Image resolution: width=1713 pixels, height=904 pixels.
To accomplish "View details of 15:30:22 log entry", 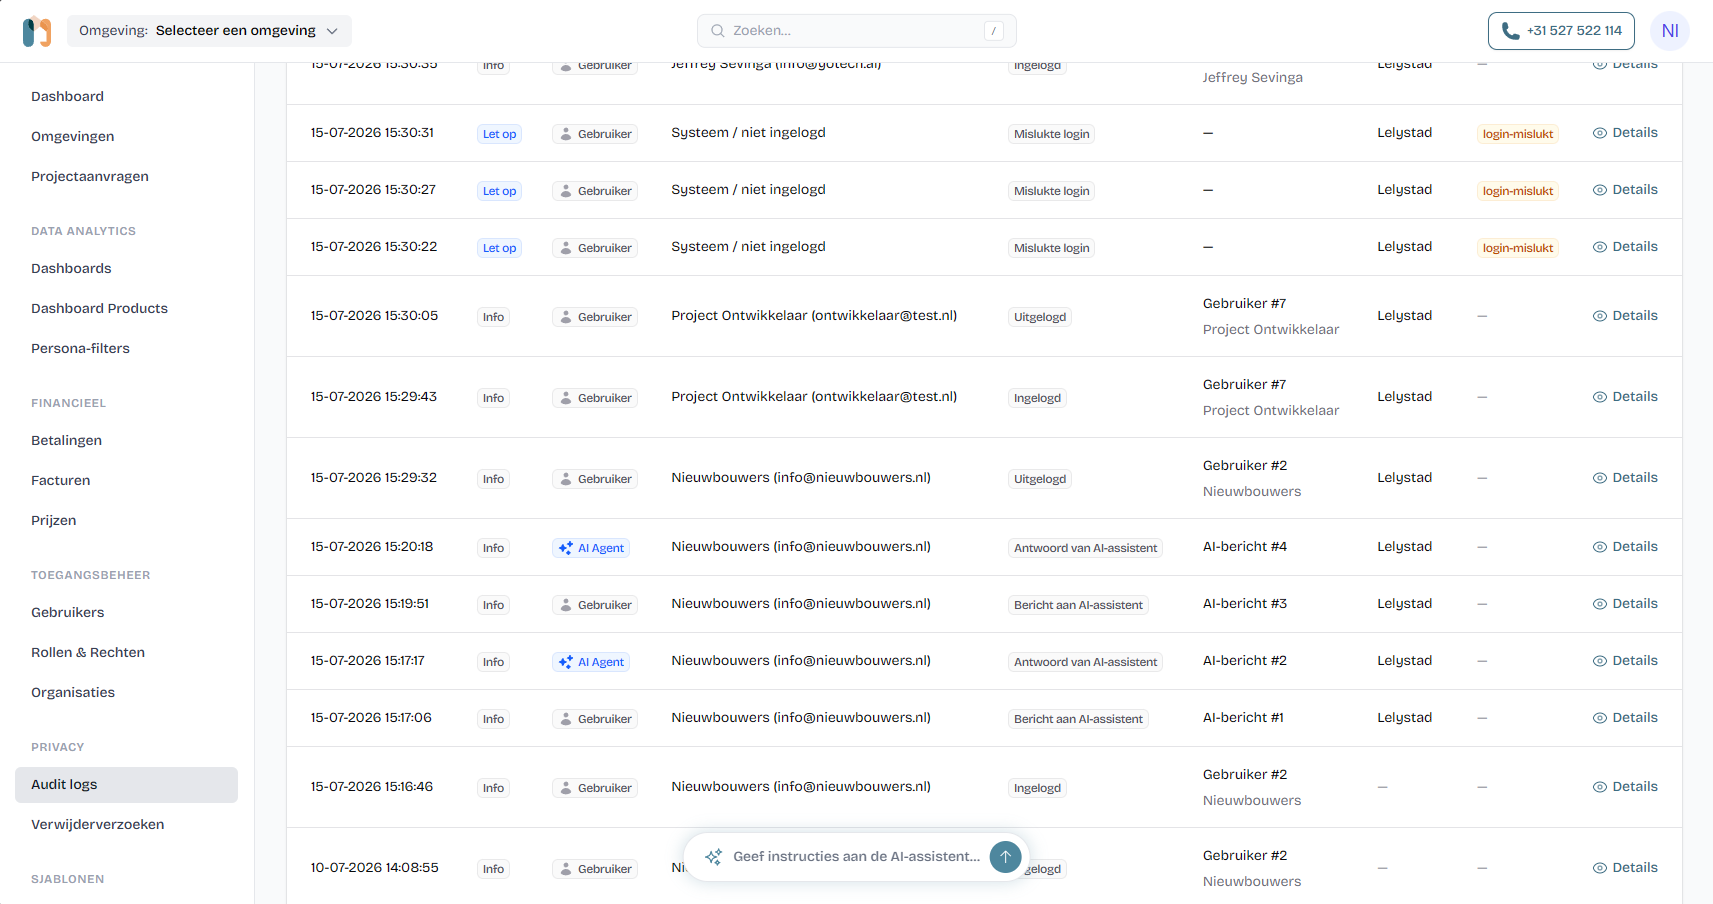I will [1625, 247].
